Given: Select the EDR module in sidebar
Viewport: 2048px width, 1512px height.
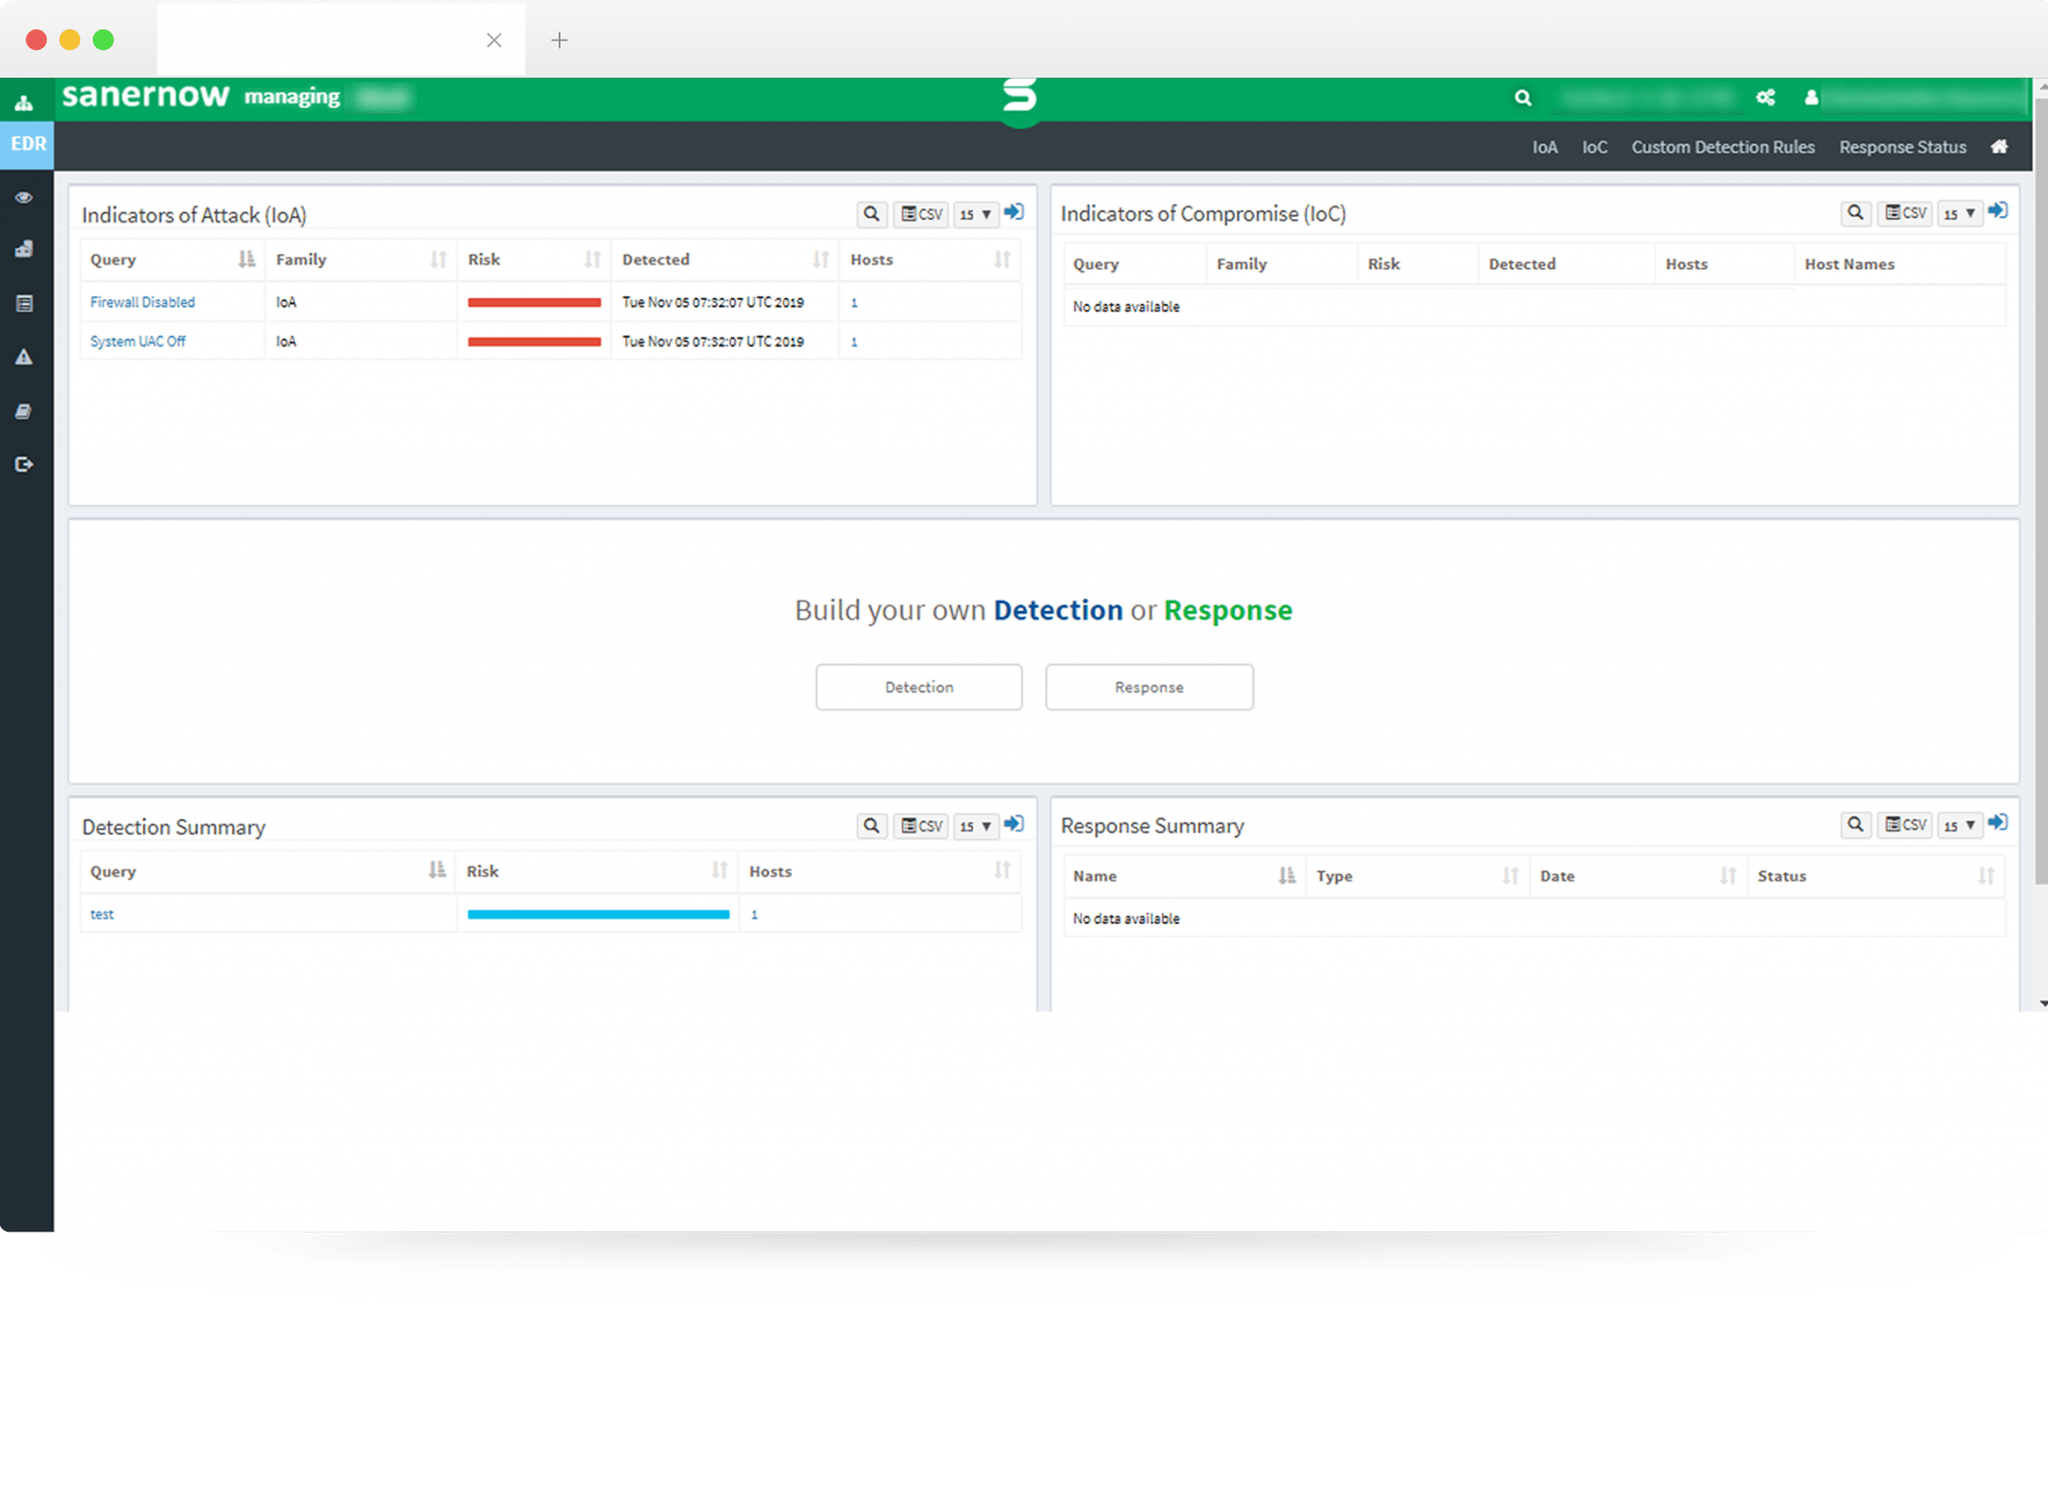Looking at the screenshot, I should [x=27, y=144].
